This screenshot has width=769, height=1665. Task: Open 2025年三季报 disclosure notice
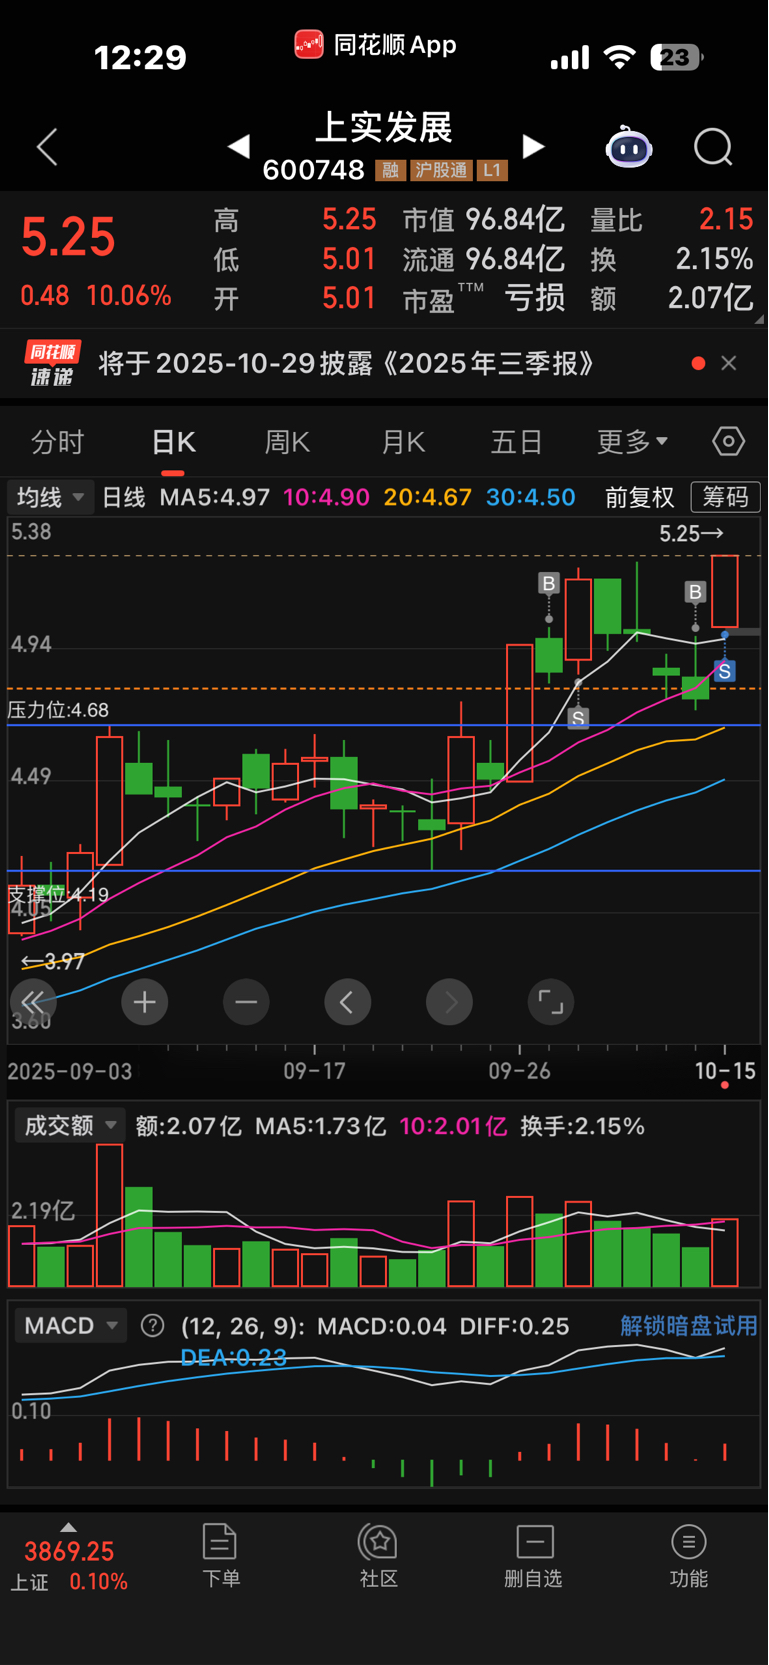pos(346,363)
